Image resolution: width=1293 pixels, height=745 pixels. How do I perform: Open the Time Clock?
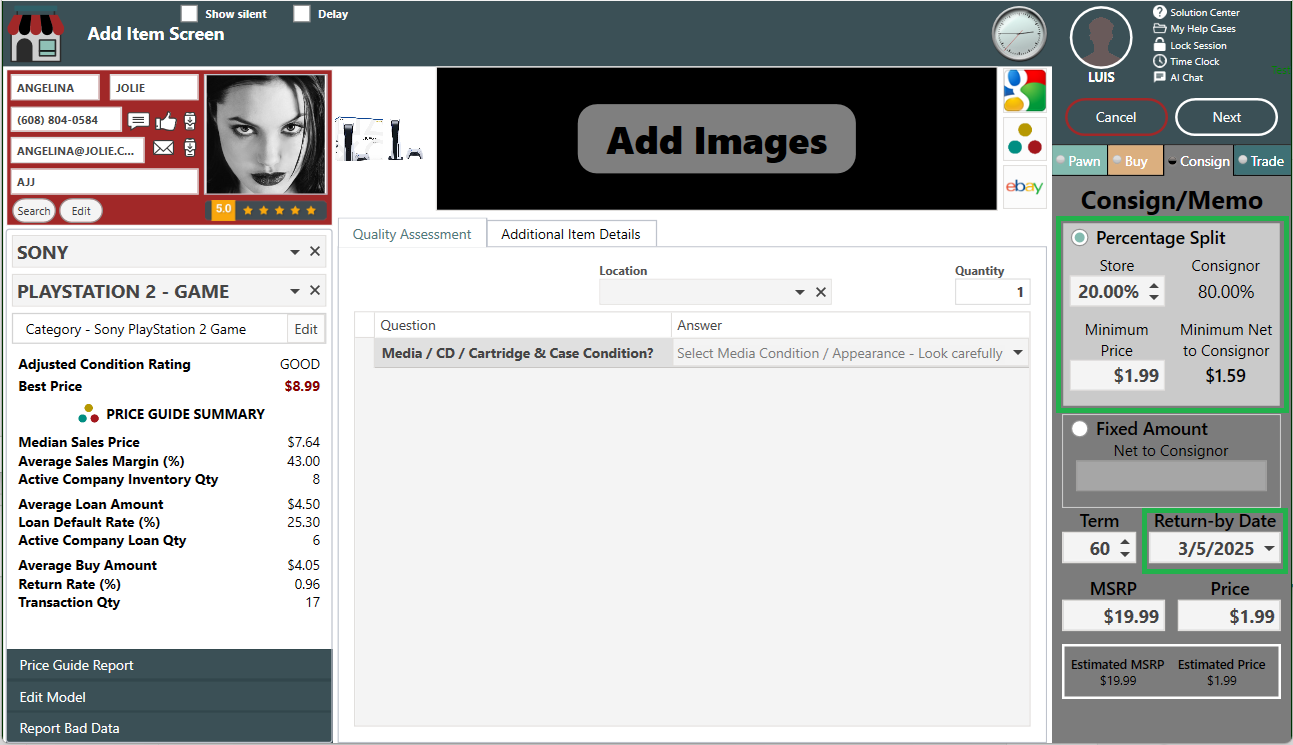(1186, 61)
